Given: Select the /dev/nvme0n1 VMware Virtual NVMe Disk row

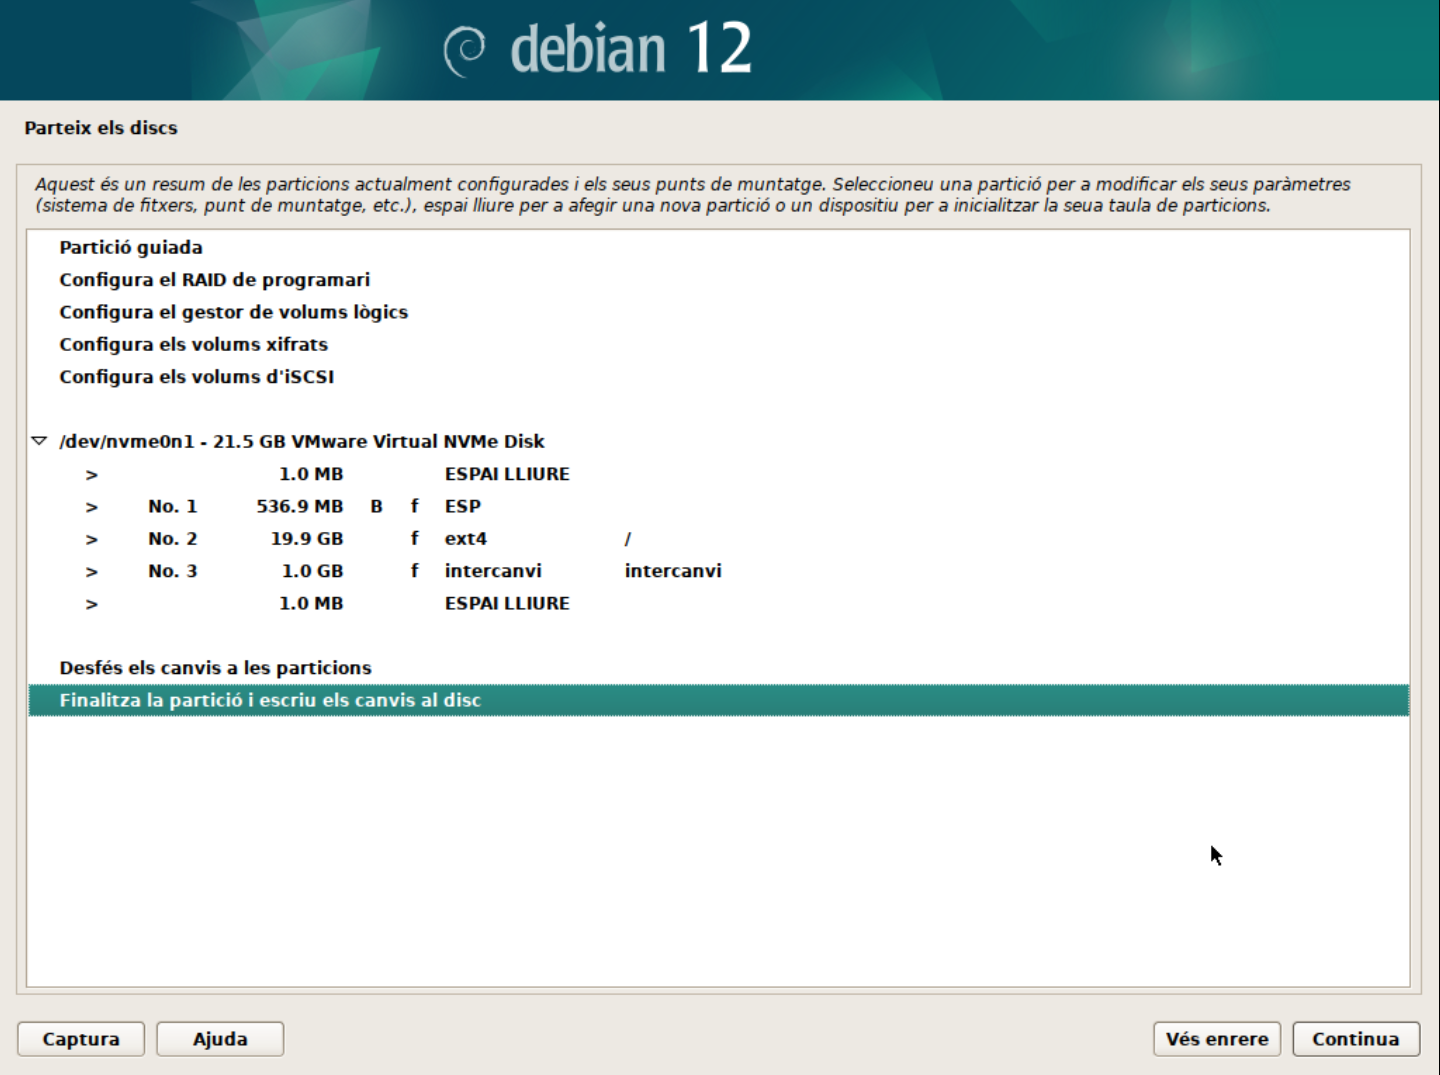Looking at the screenshot, I should coord(718,441).
